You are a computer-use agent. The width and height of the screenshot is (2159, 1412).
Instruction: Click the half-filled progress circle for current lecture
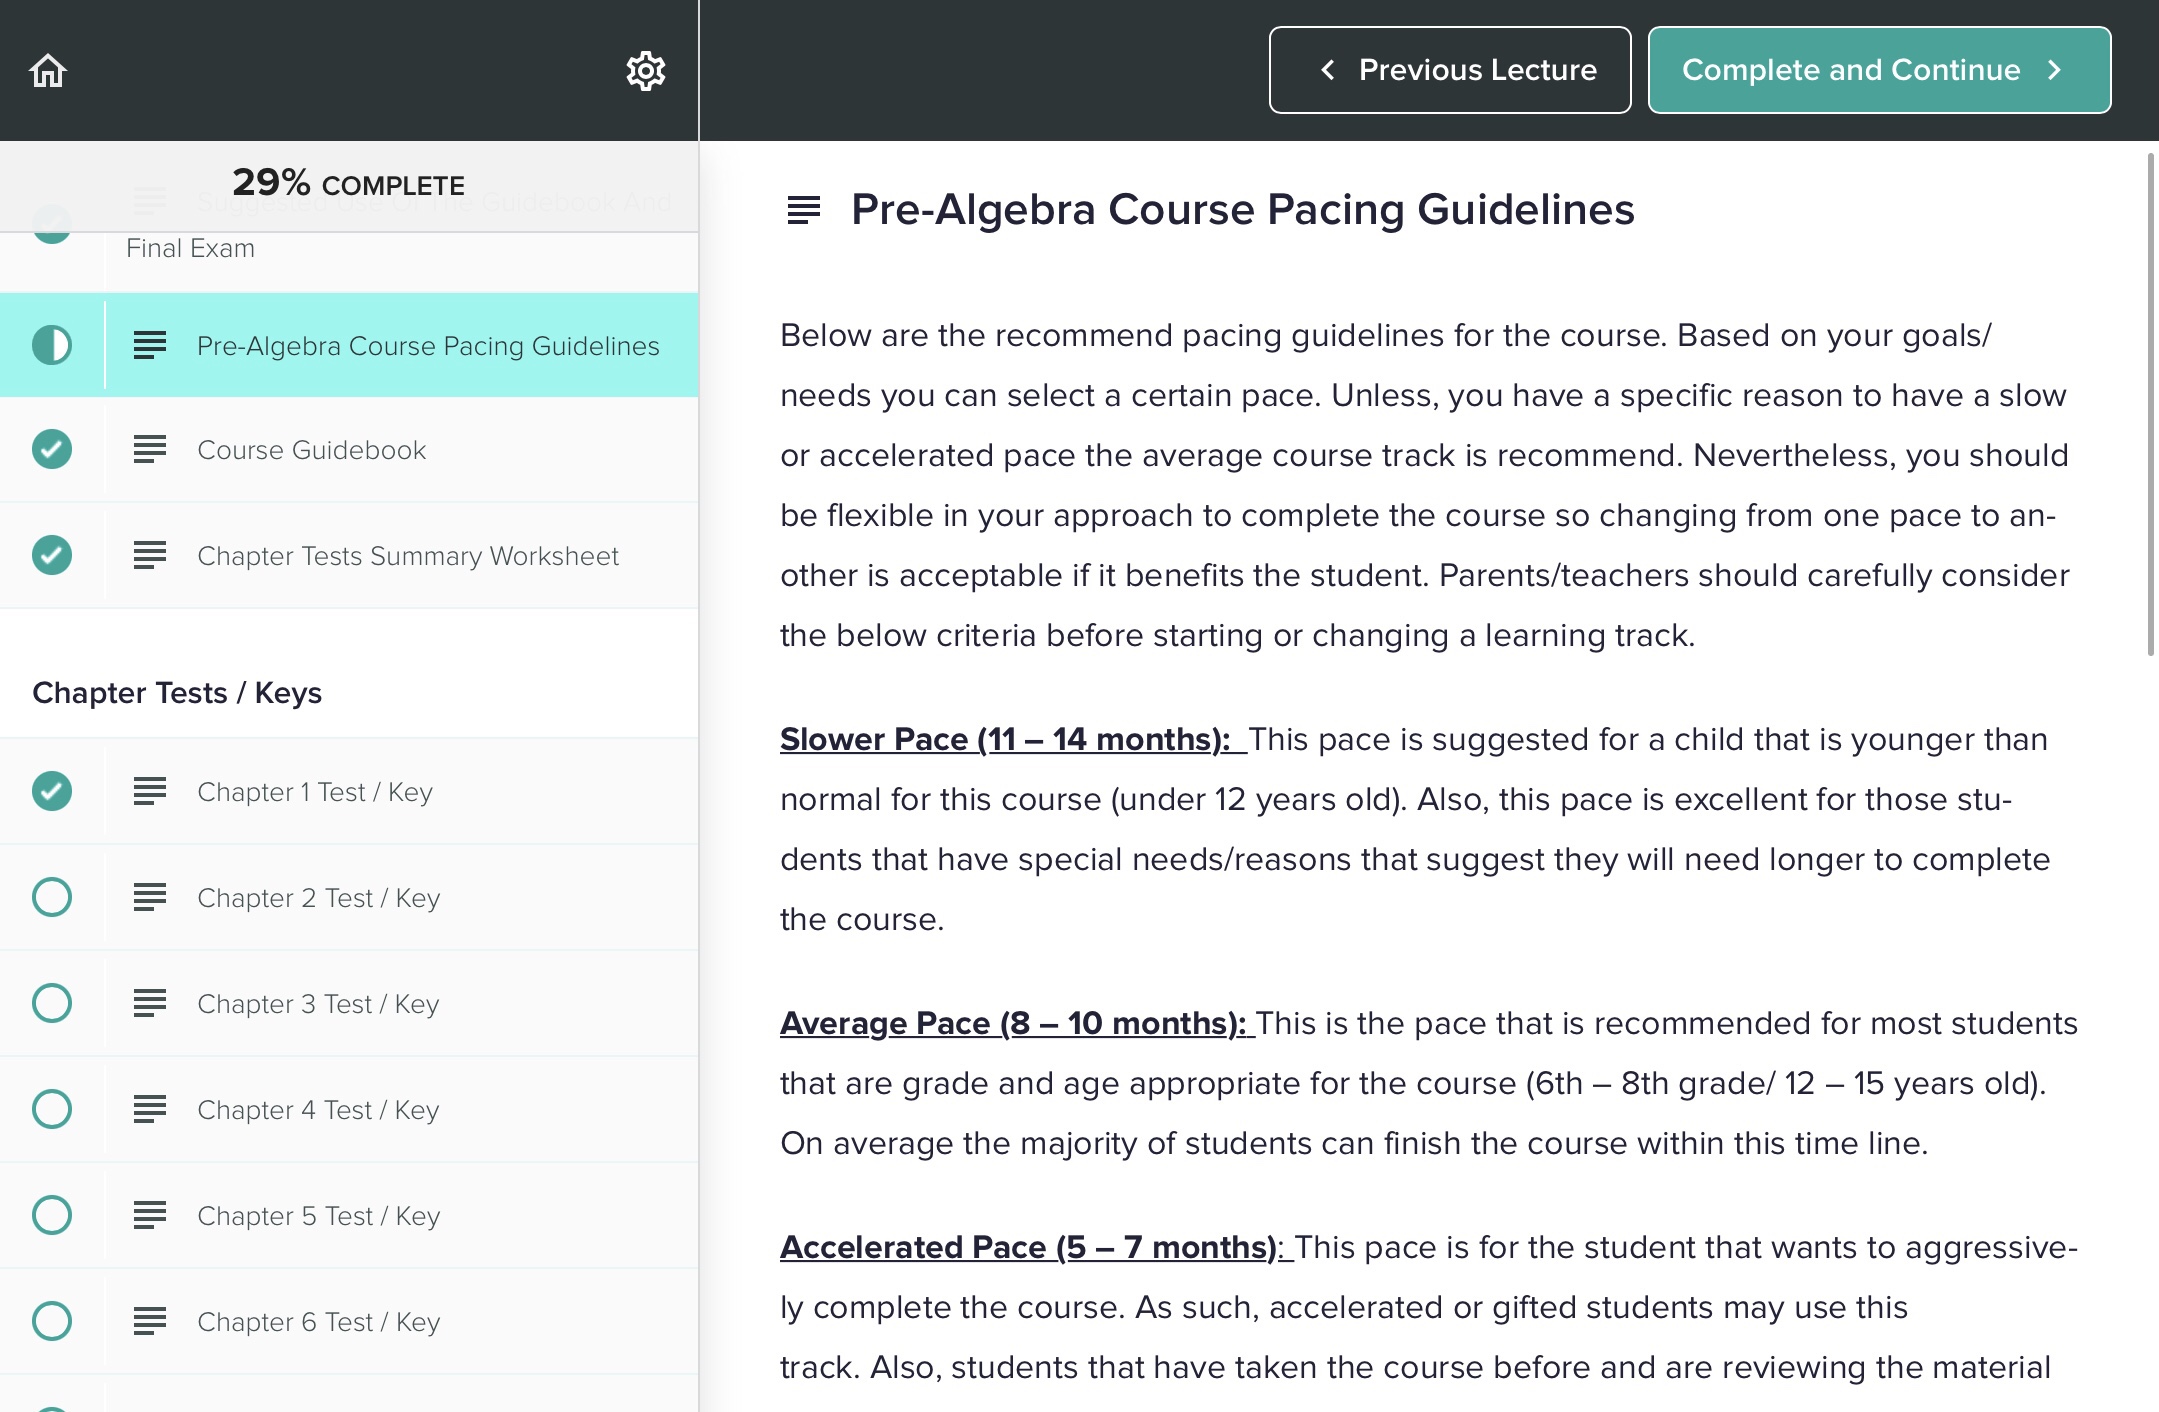click(x=51, y=345)
